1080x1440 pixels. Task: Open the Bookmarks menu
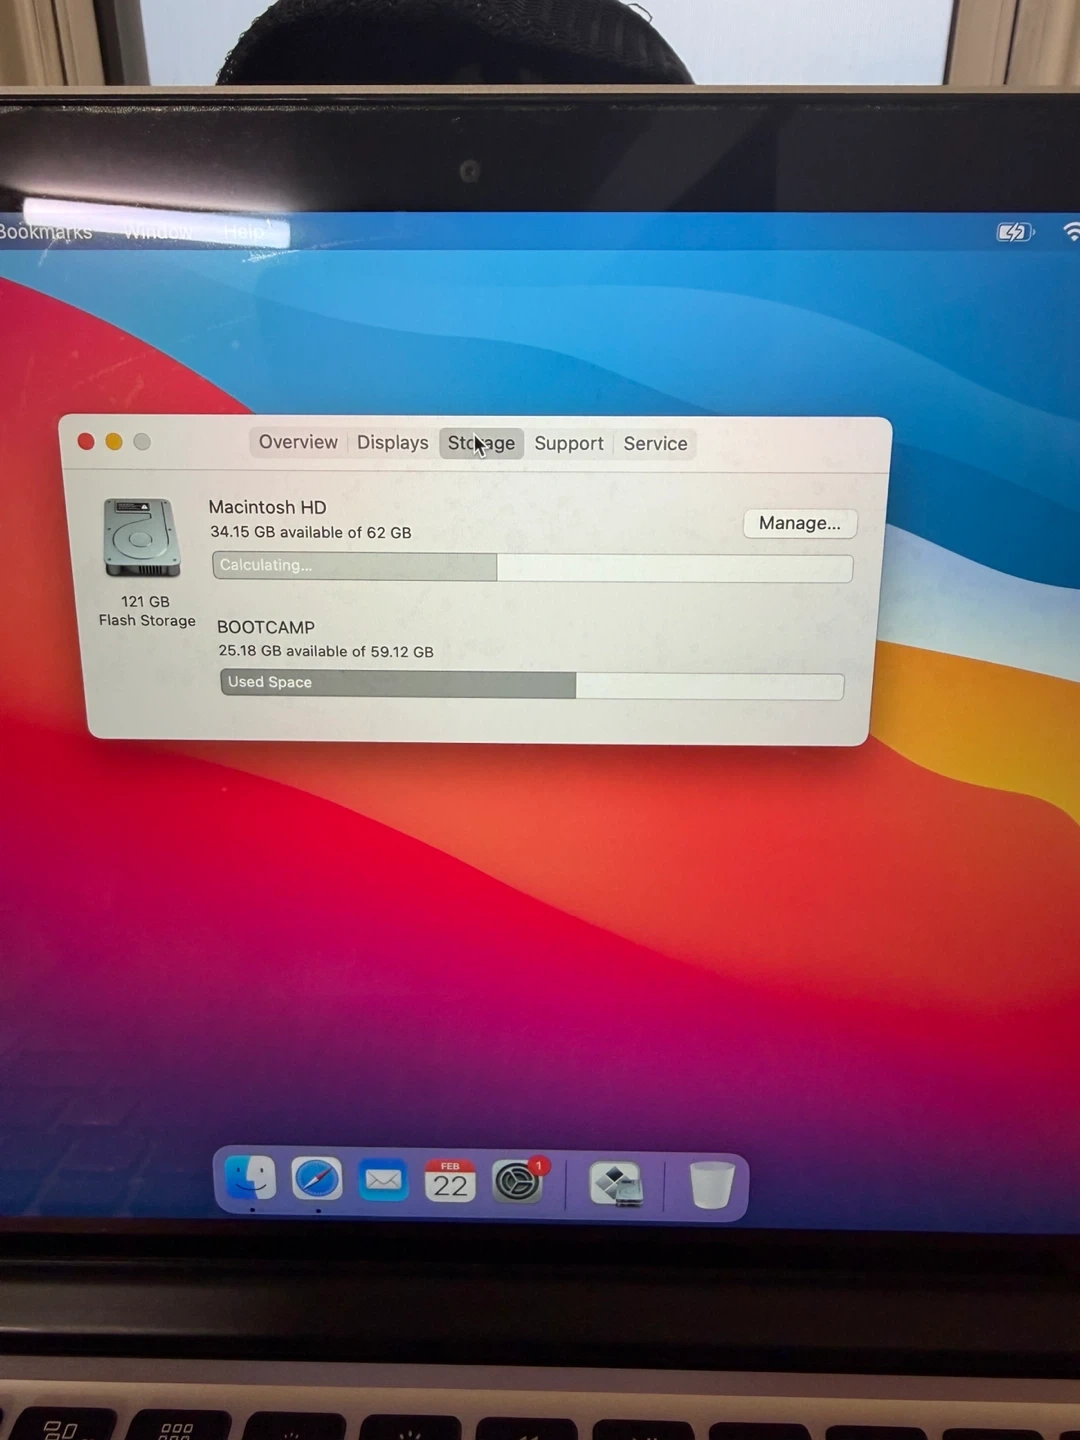tap(45, 232)
